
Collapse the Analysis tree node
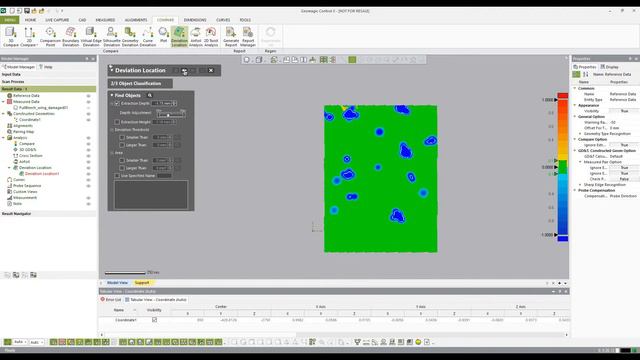[4, 138]
